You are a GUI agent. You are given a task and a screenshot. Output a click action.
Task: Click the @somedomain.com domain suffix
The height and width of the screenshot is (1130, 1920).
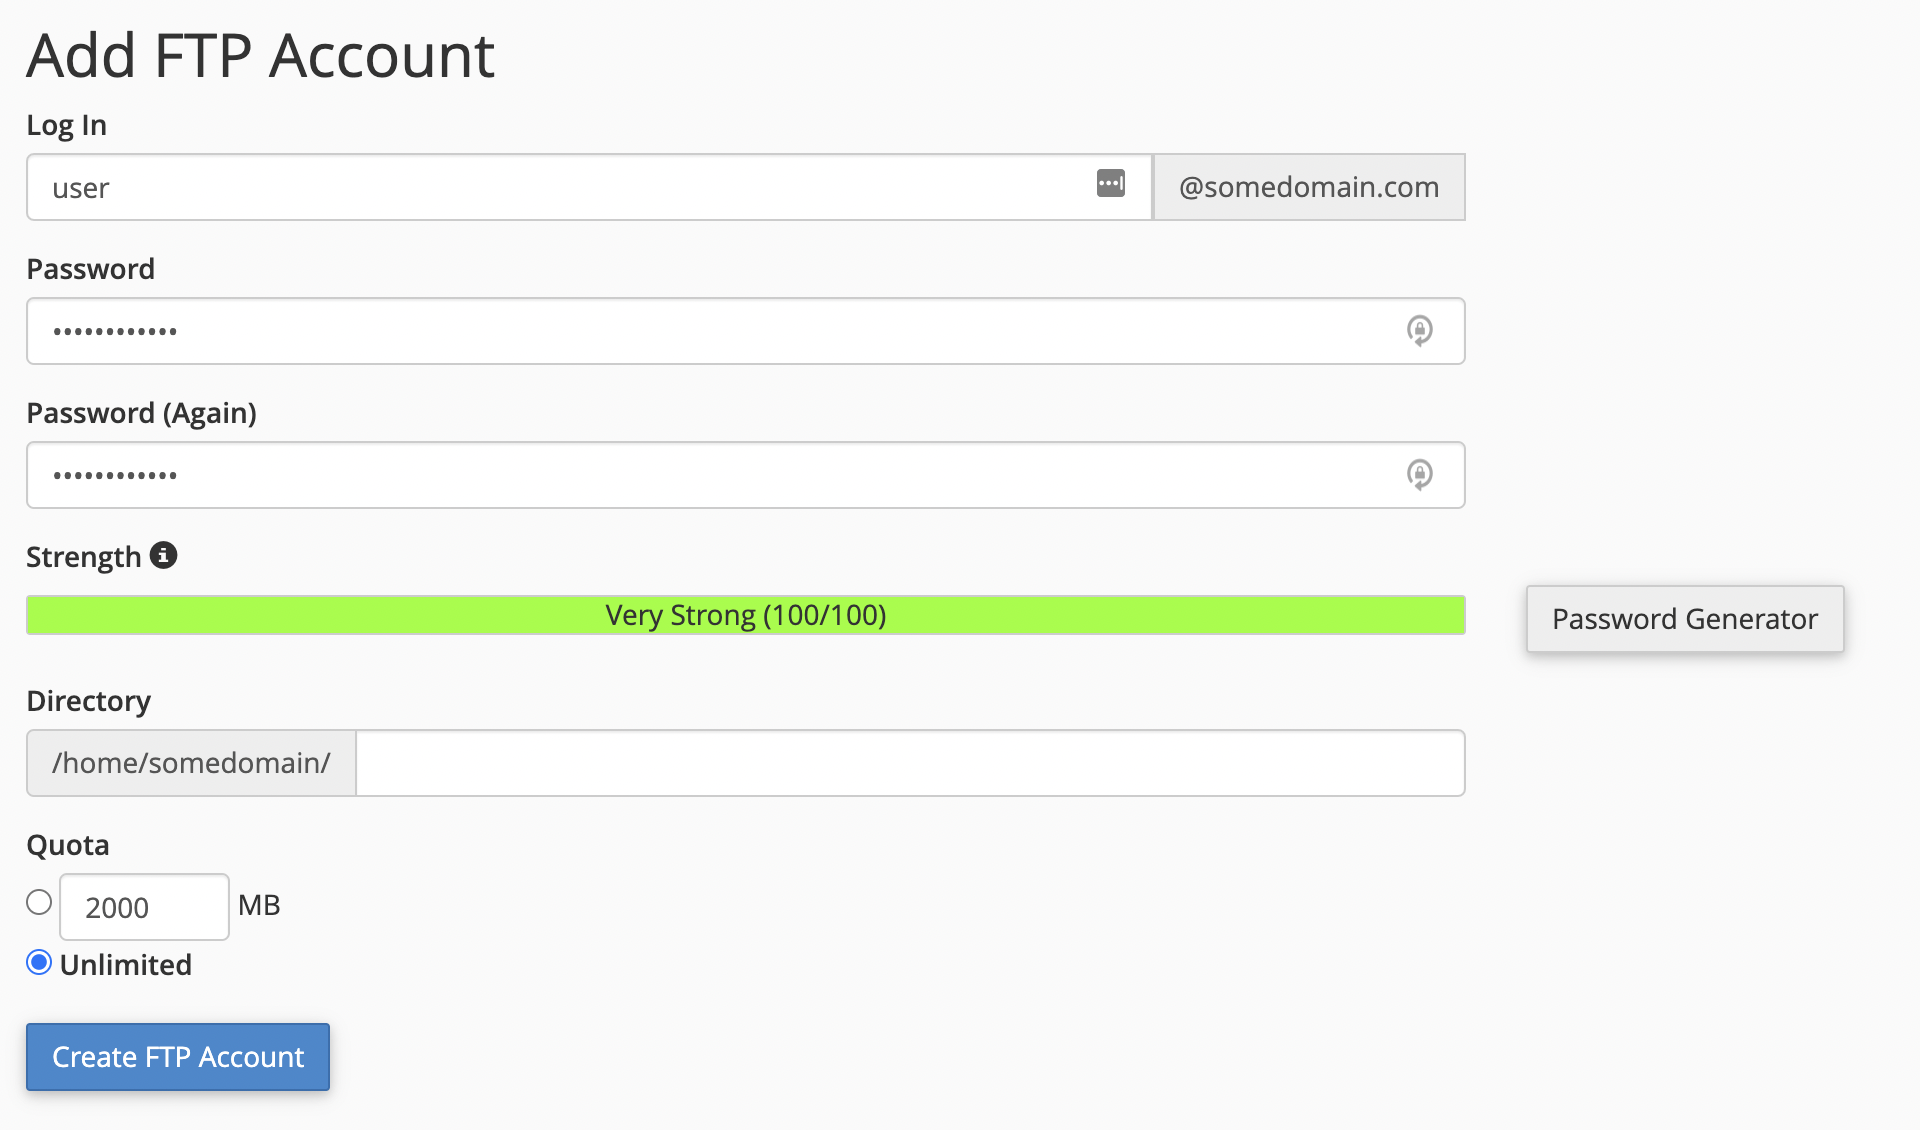(x=1308, y=188)
